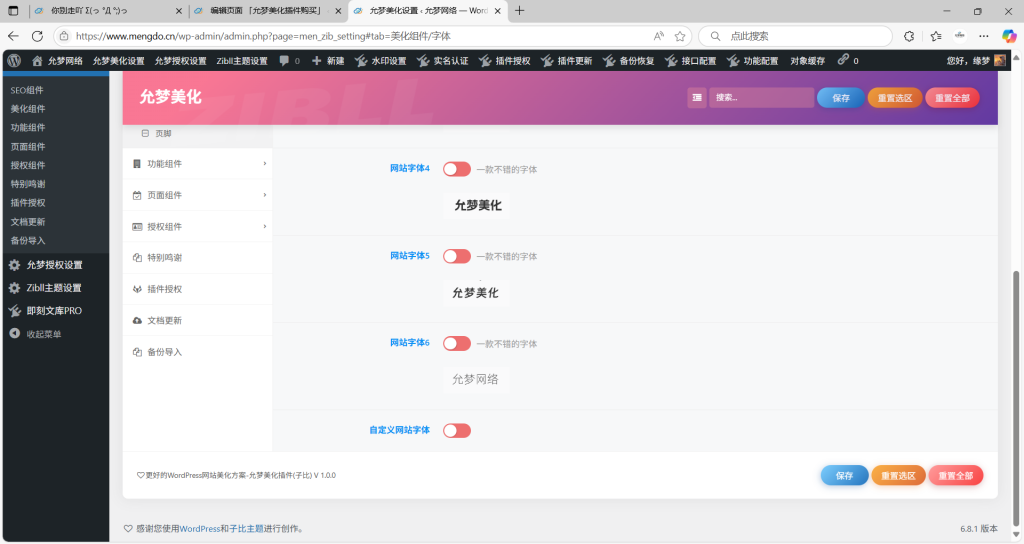Viewport: 1024px width, 544px height.
Task: Open 实名认证 in admin bar
Action: pos(443,61)
